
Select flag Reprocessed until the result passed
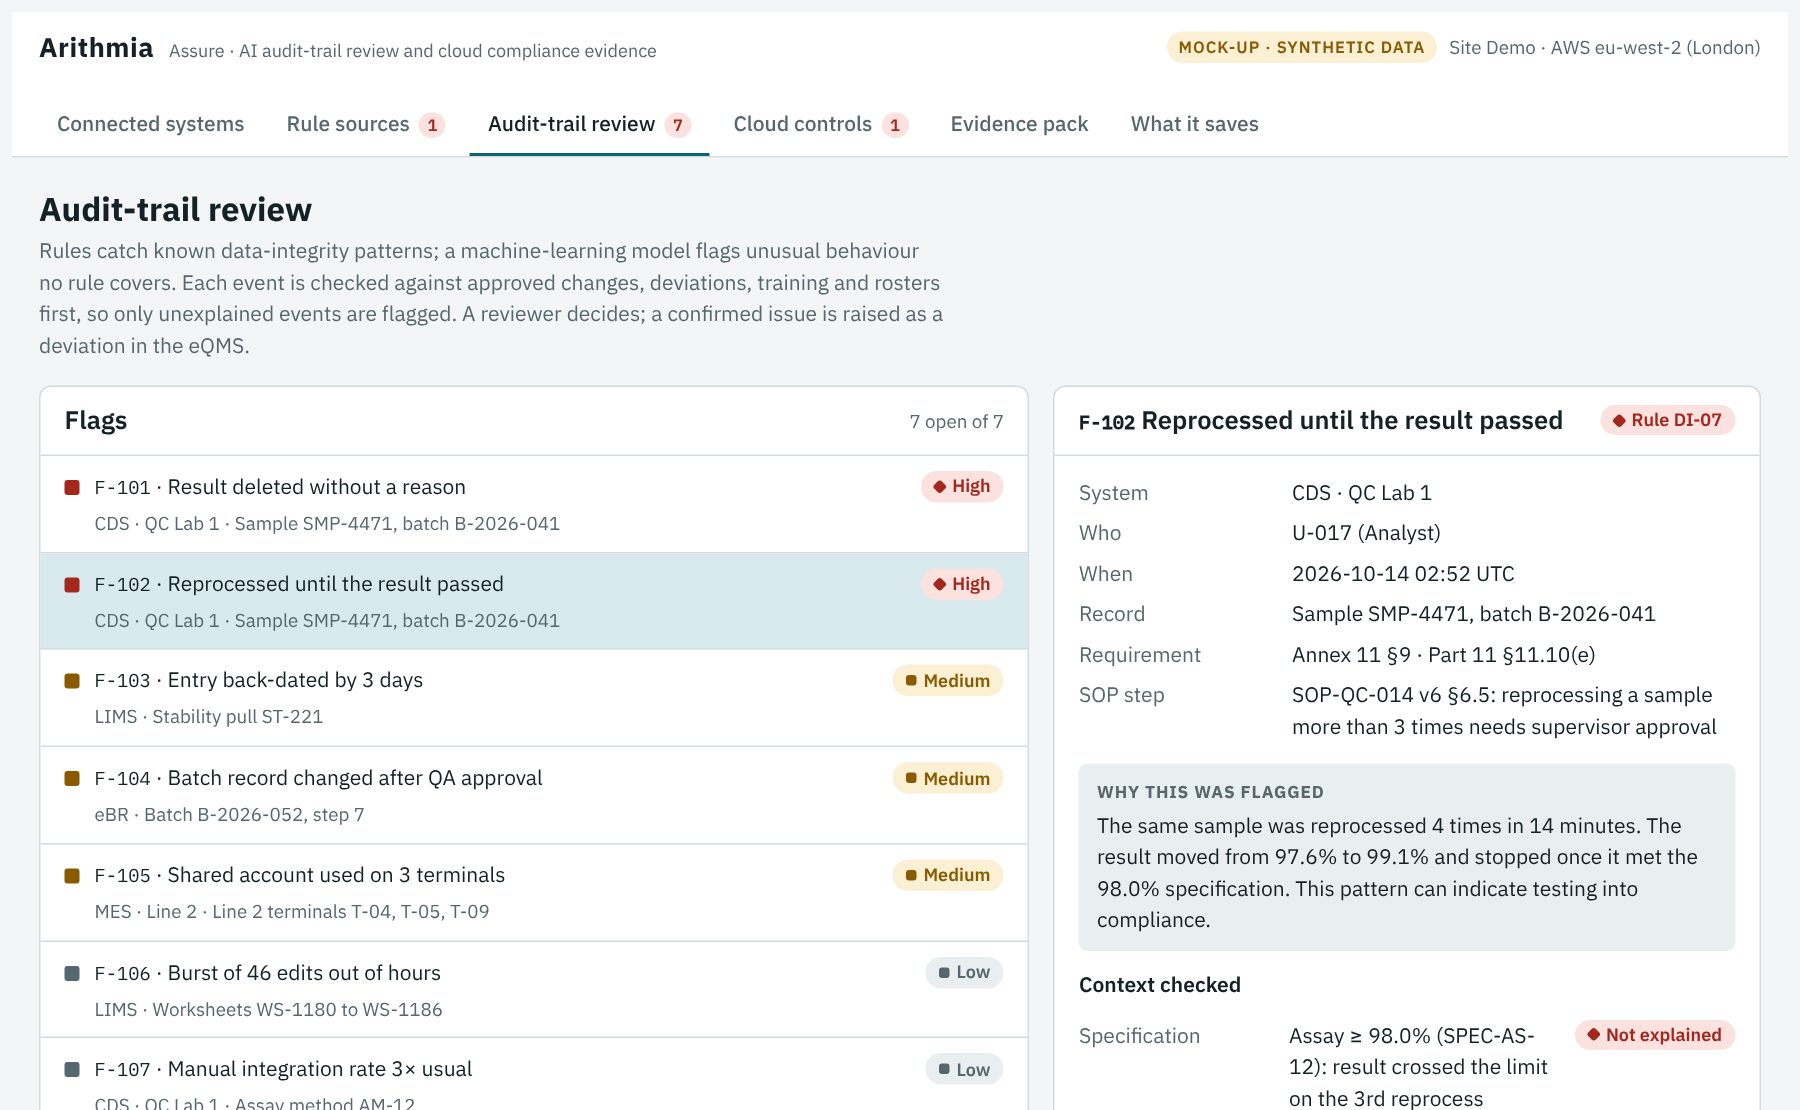534,601
